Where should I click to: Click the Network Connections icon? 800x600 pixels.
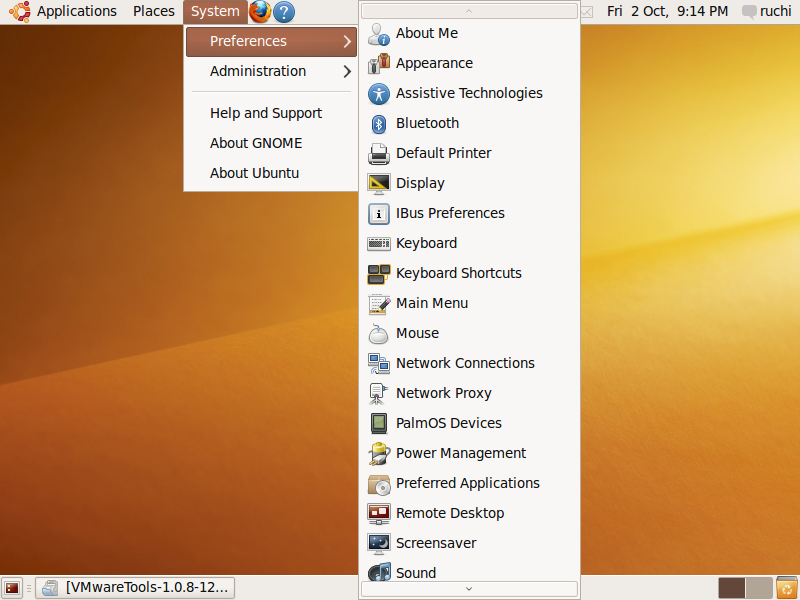[x=379, y=364]
